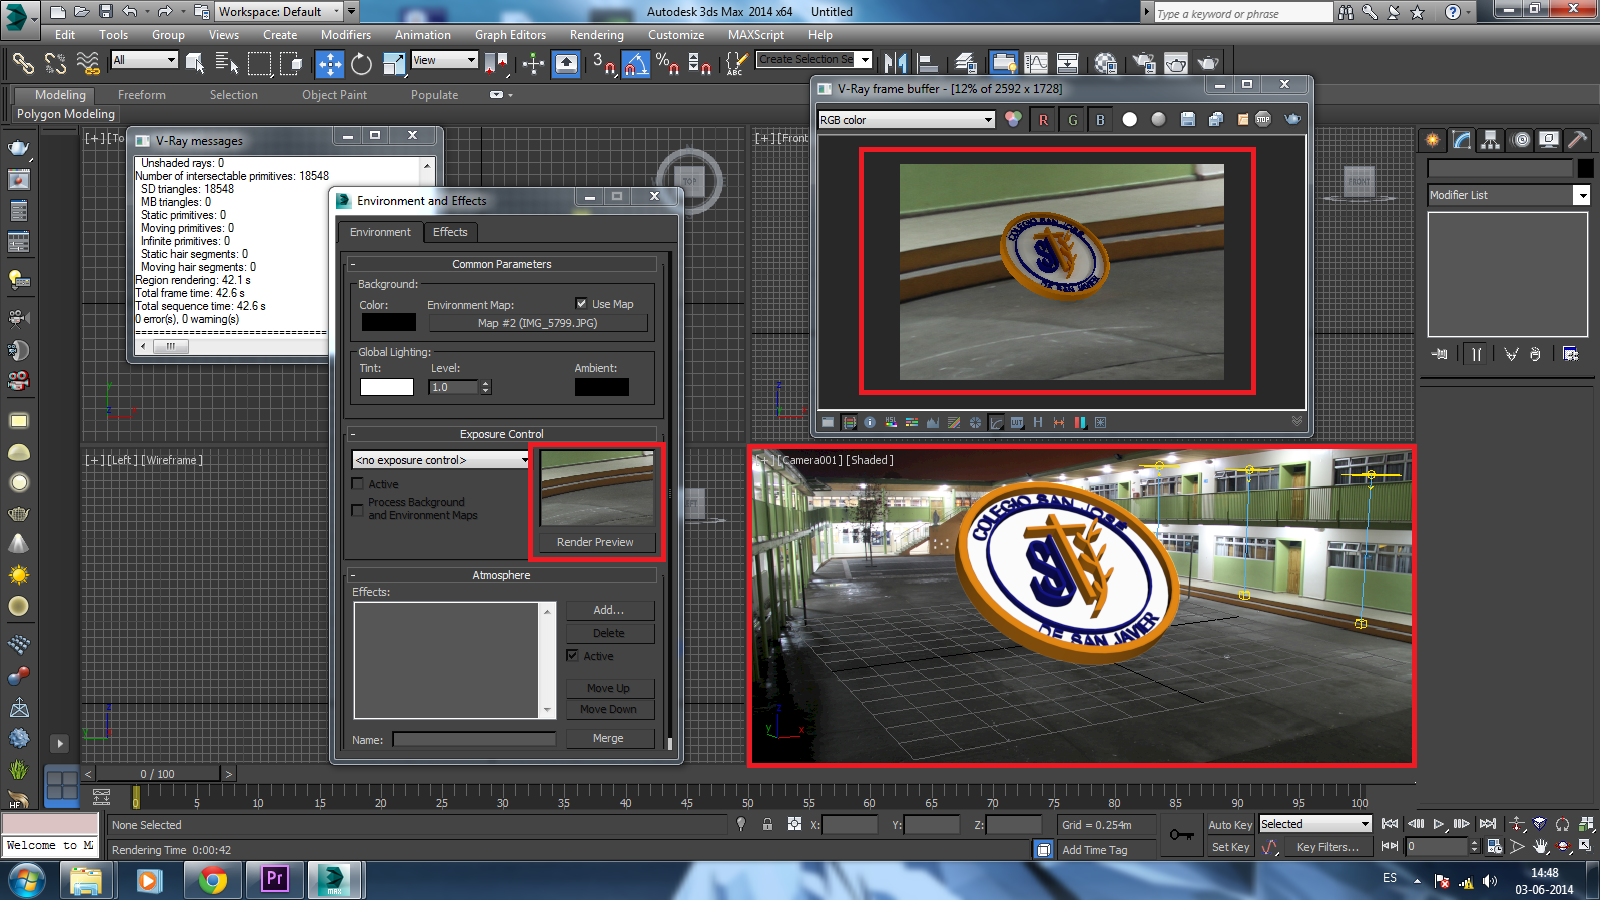
Task: Select the Freeform ribbon tab
Action: 142,95
